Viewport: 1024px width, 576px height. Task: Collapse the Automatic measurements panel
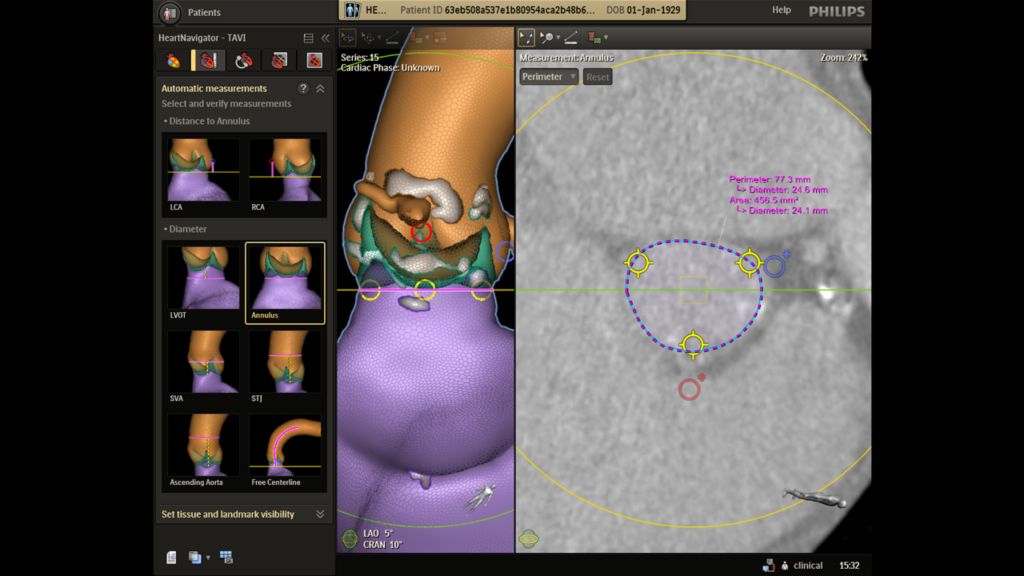320,89
